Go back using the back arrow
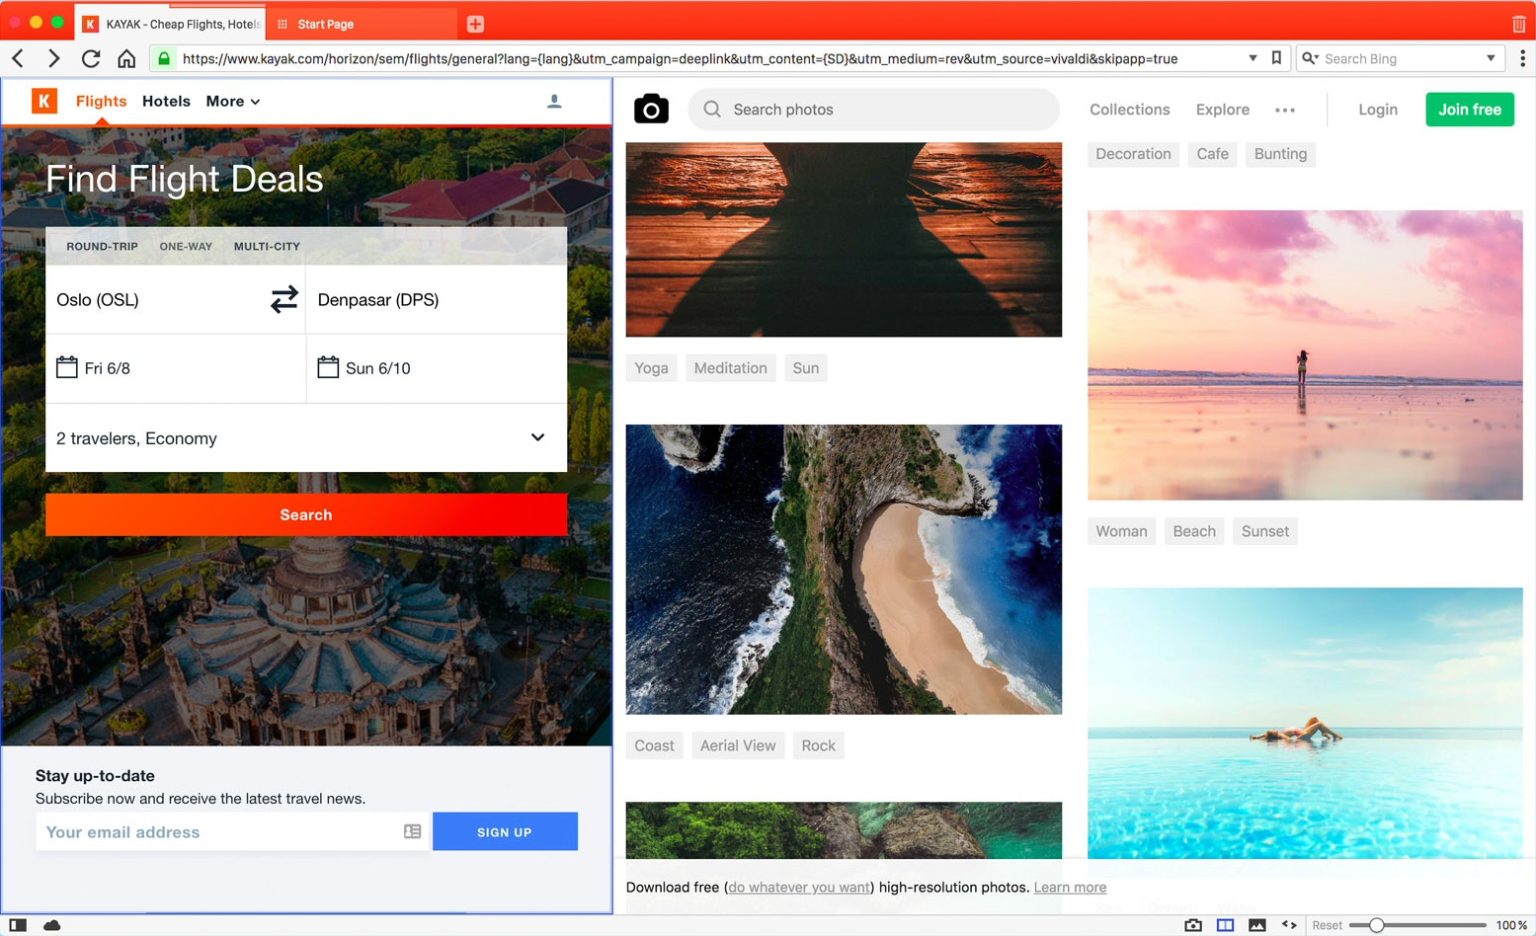The image size is (1536, 936). pos(17,58)
